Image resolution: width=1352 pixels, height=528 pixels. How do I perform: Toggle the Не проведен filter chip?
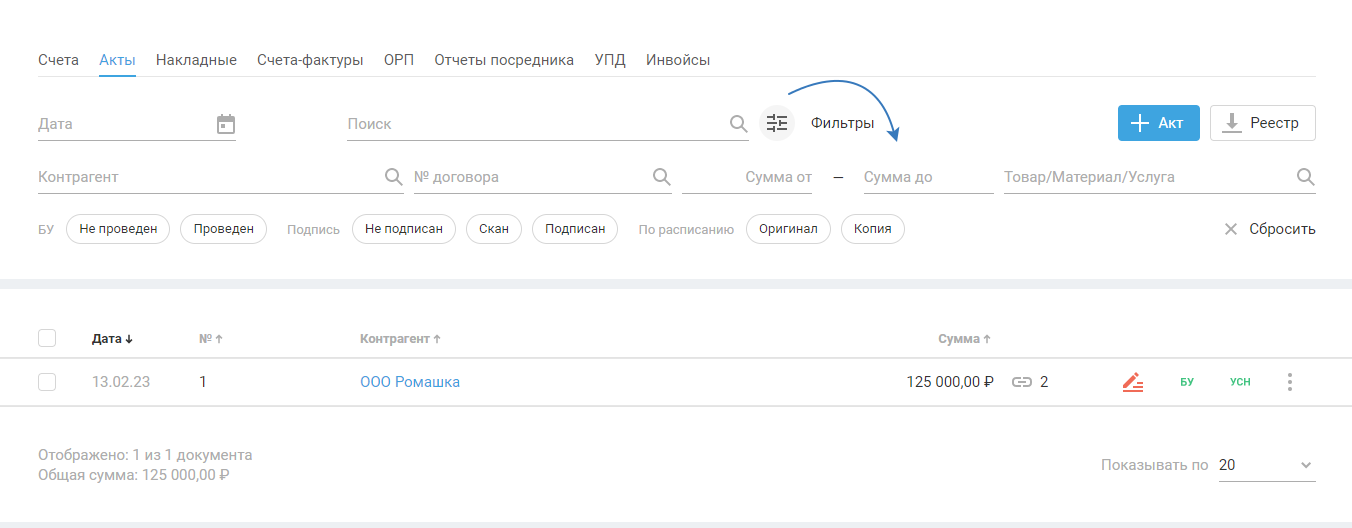[118, 229]
